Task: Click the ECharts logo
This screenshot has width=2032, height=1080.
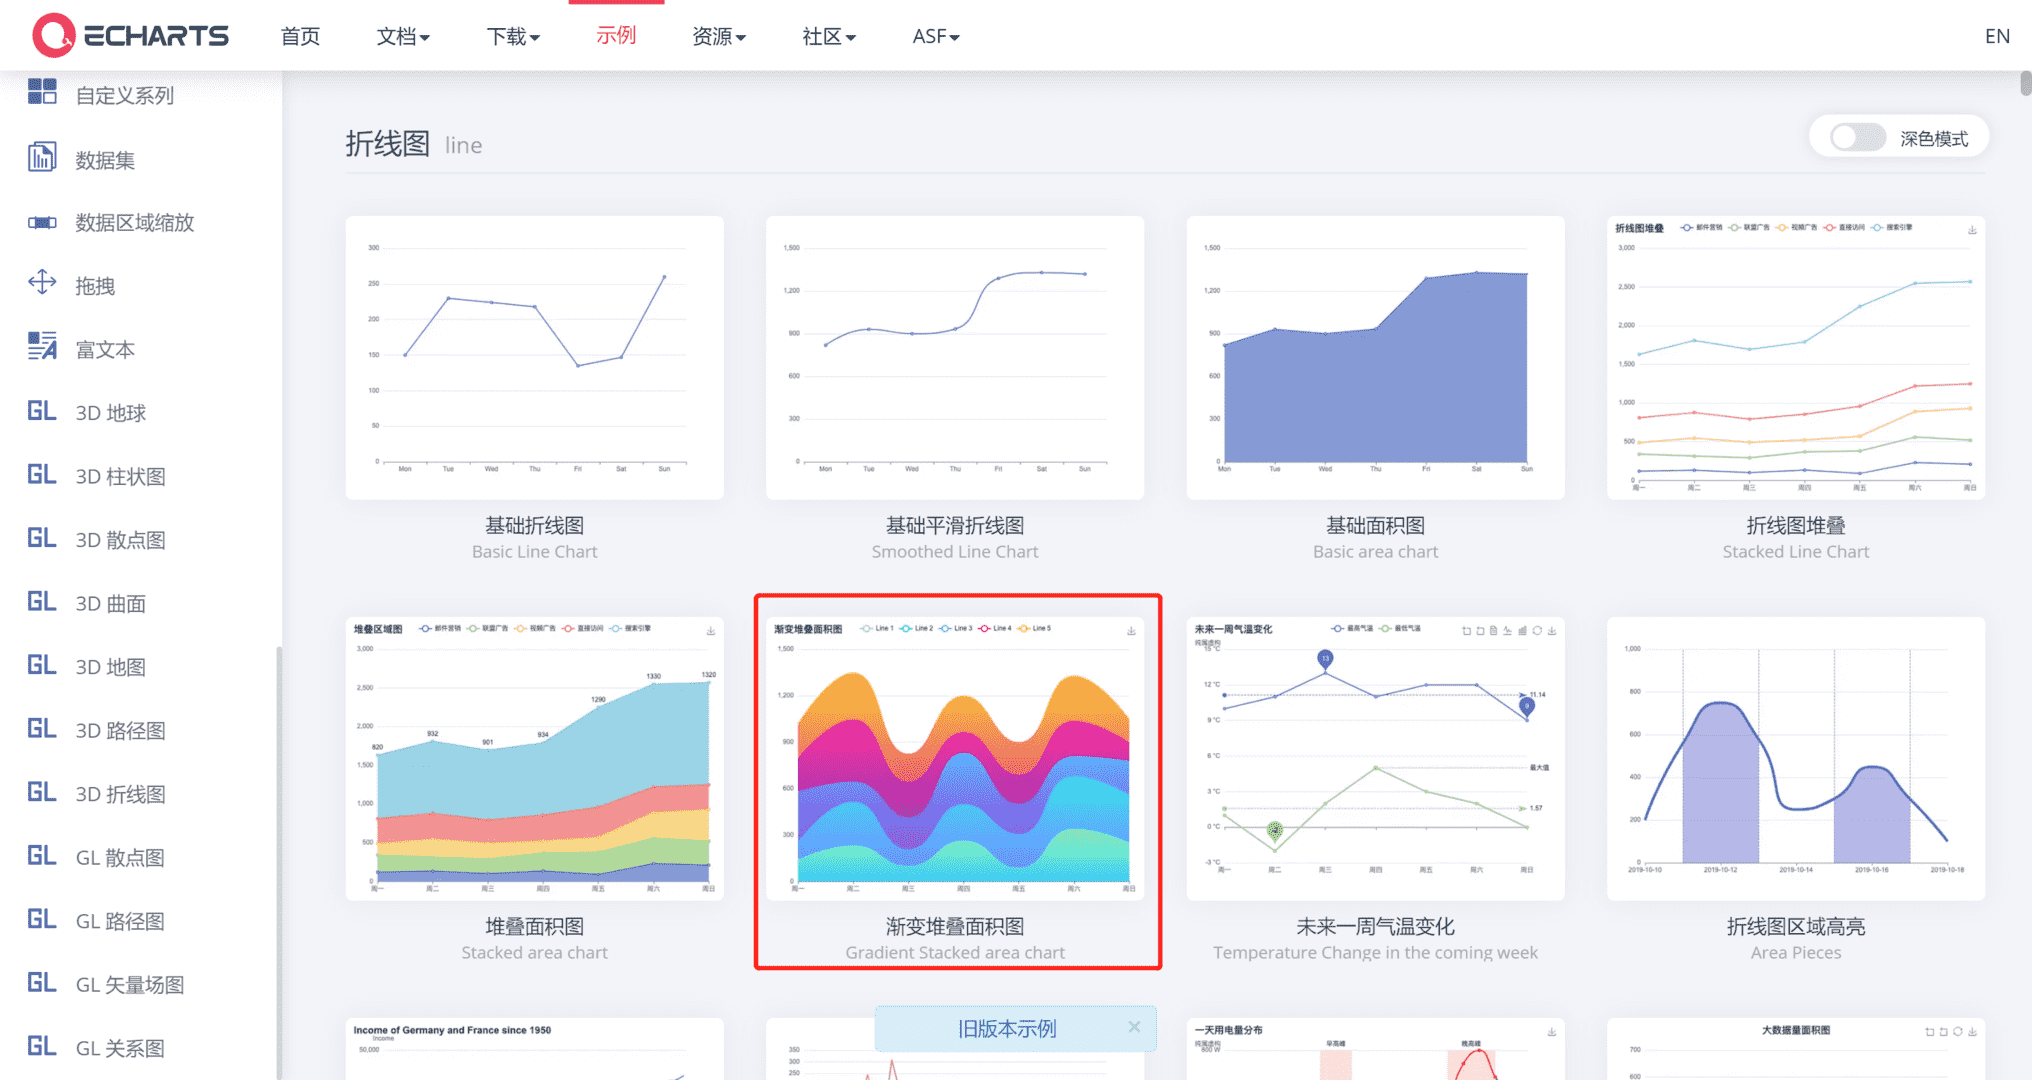Action: click(x=131, y=36)
